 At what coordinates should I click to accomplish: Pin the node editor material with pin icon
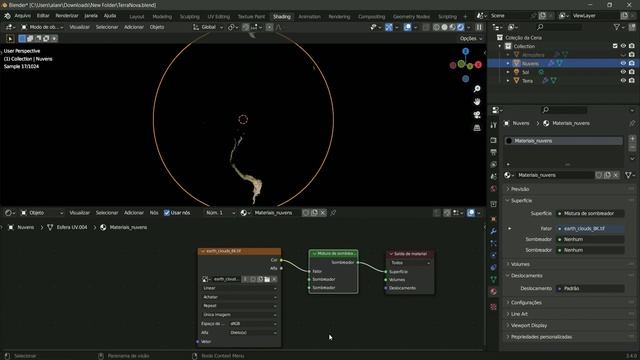pyautogui.click(x=333, y=213)
